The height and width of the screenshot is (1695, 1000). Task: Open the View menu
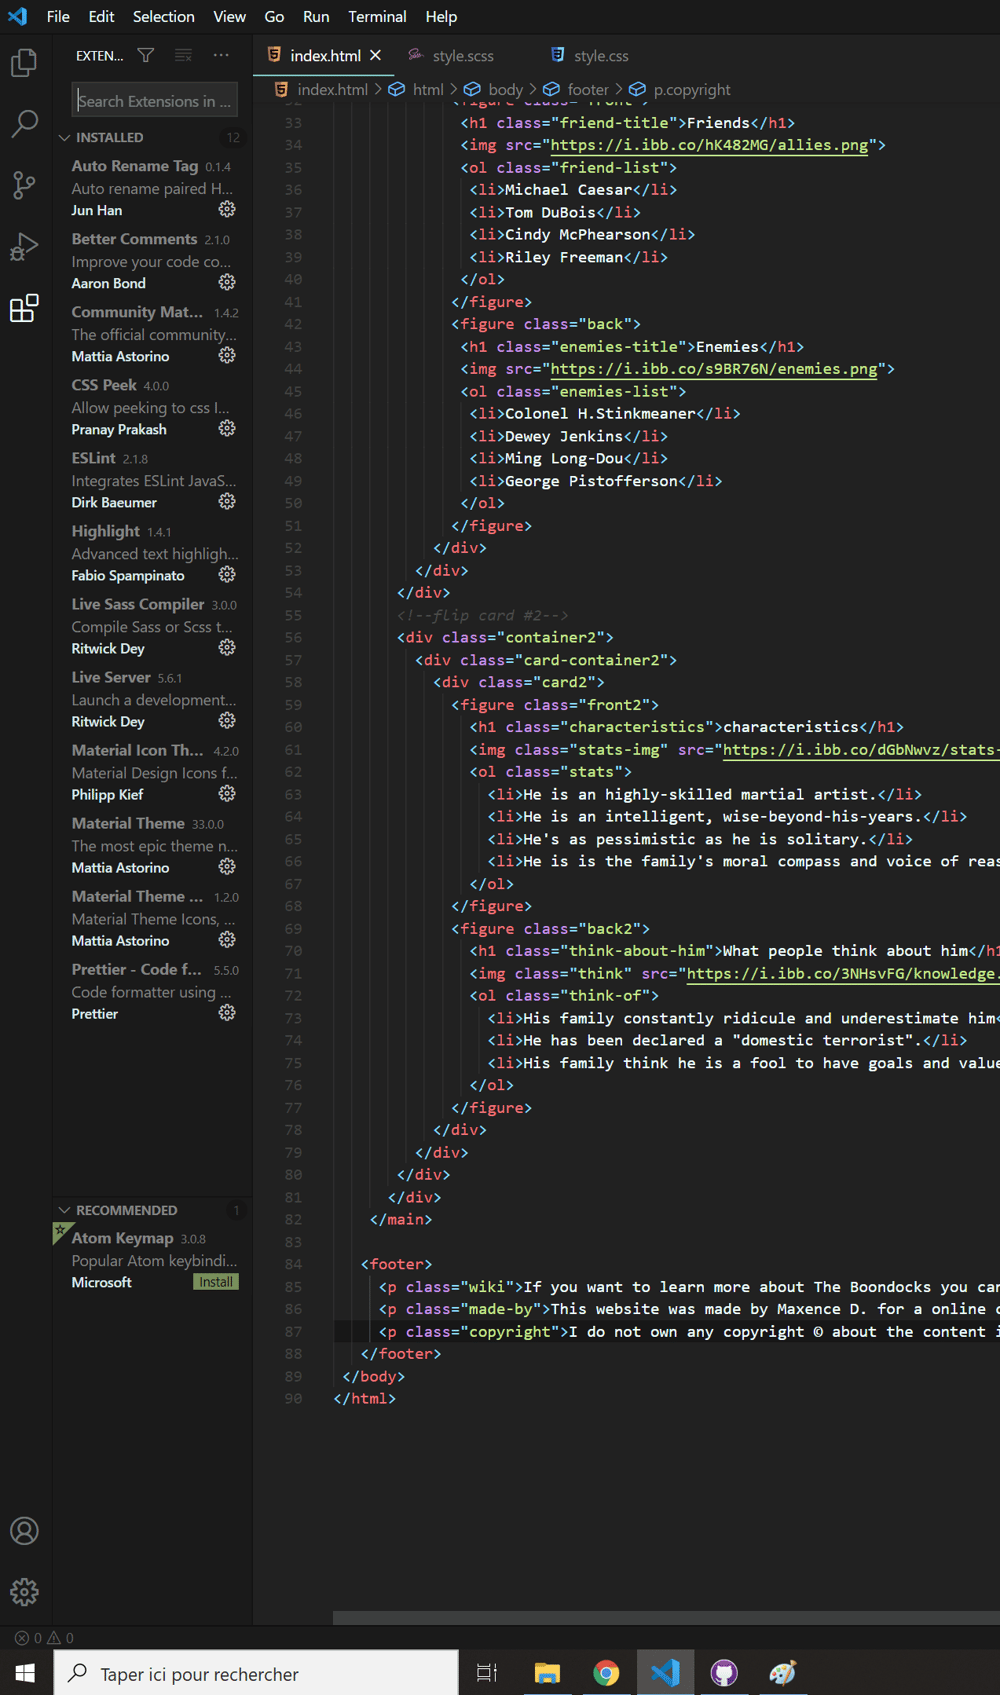(x=229, y=16)
